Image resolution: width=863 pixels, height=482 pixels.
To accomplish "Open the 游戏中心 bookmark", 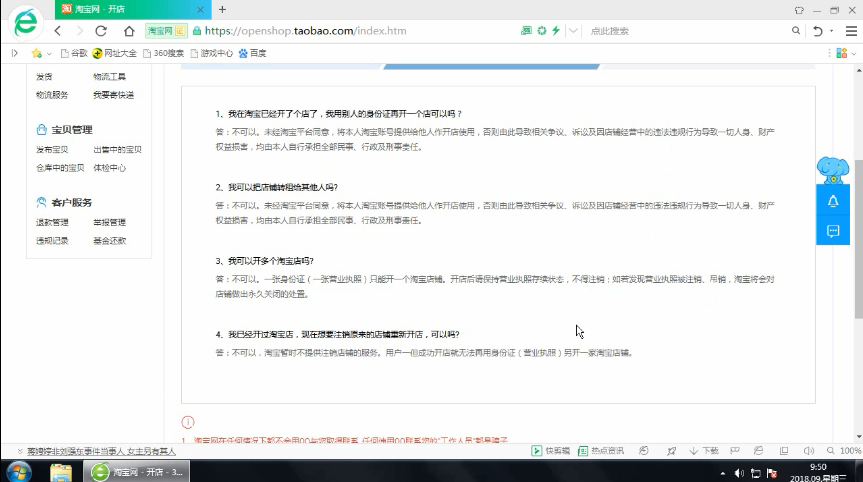I will coord(211,53).
